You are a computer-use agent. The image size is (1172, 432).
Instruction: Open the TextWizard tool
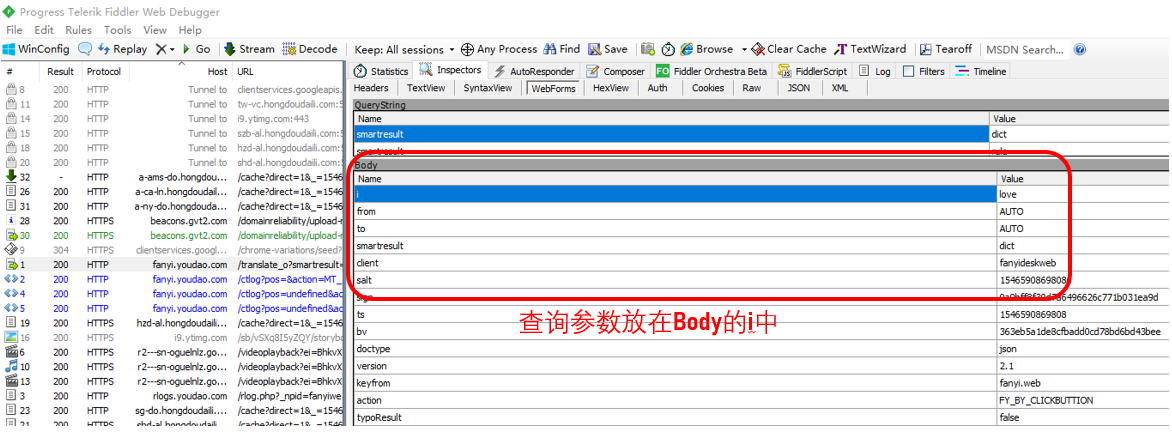point(870,49)
